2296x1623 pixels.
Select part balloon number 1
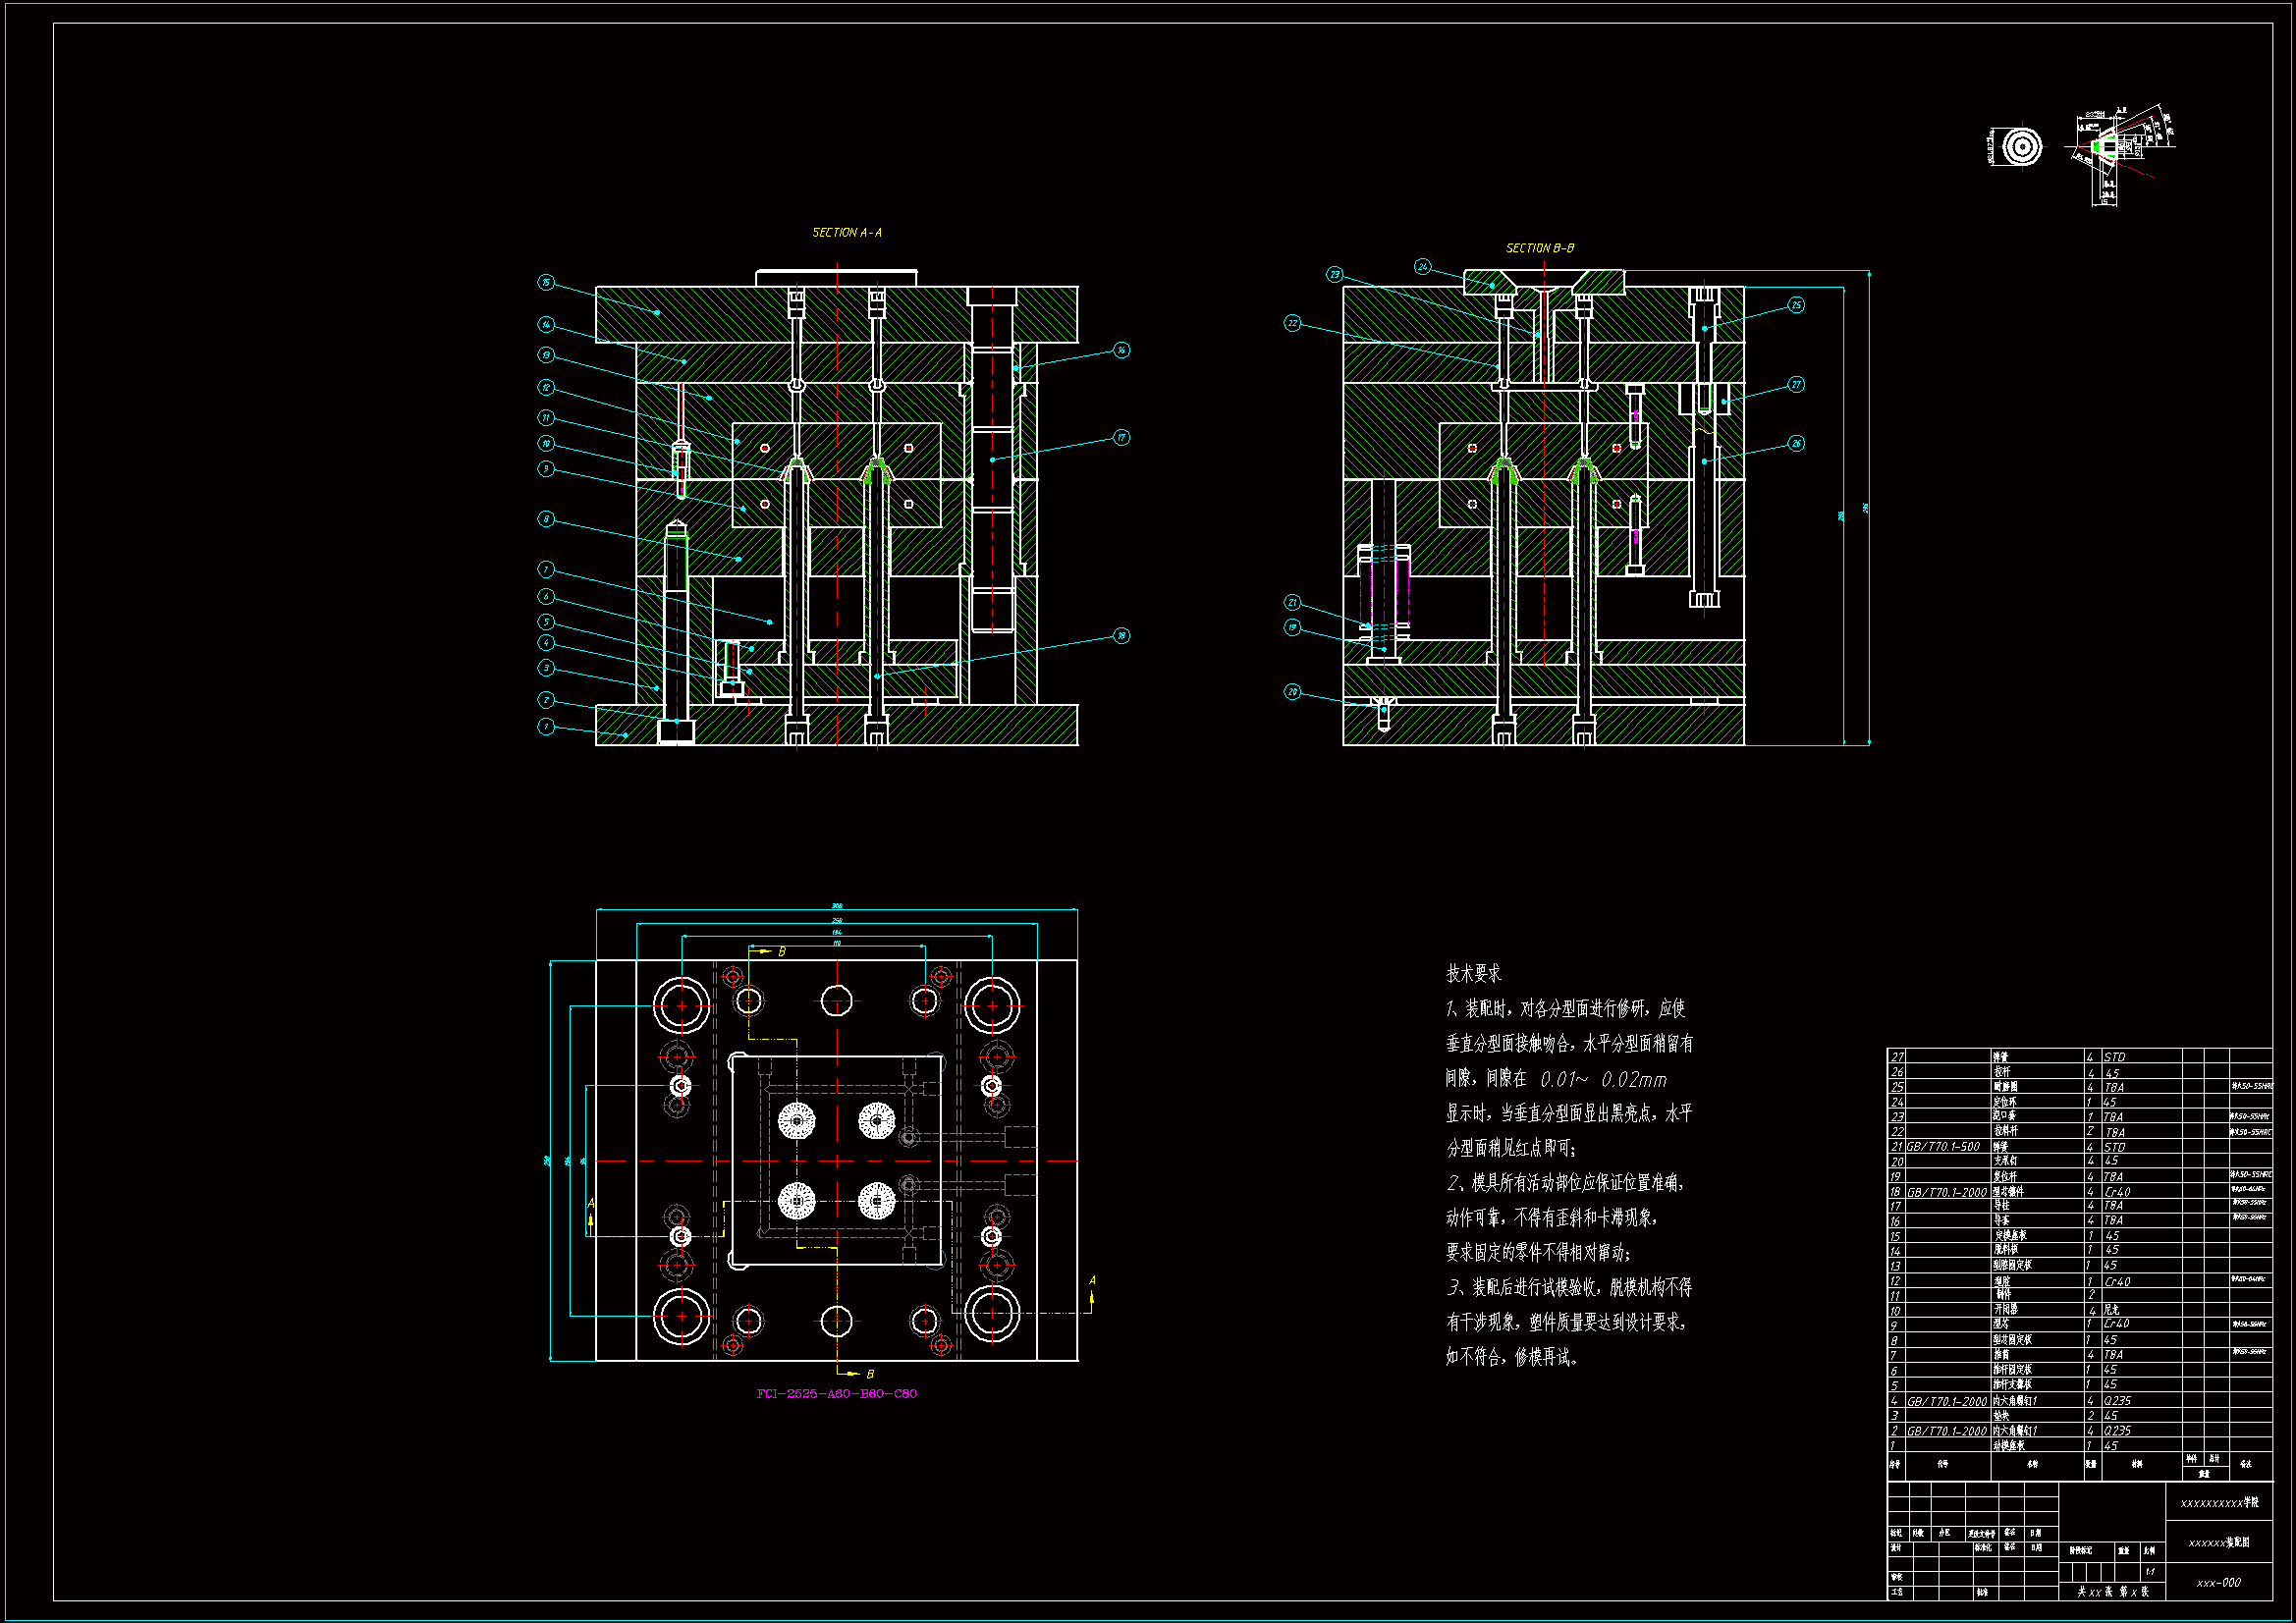[545, 727]
